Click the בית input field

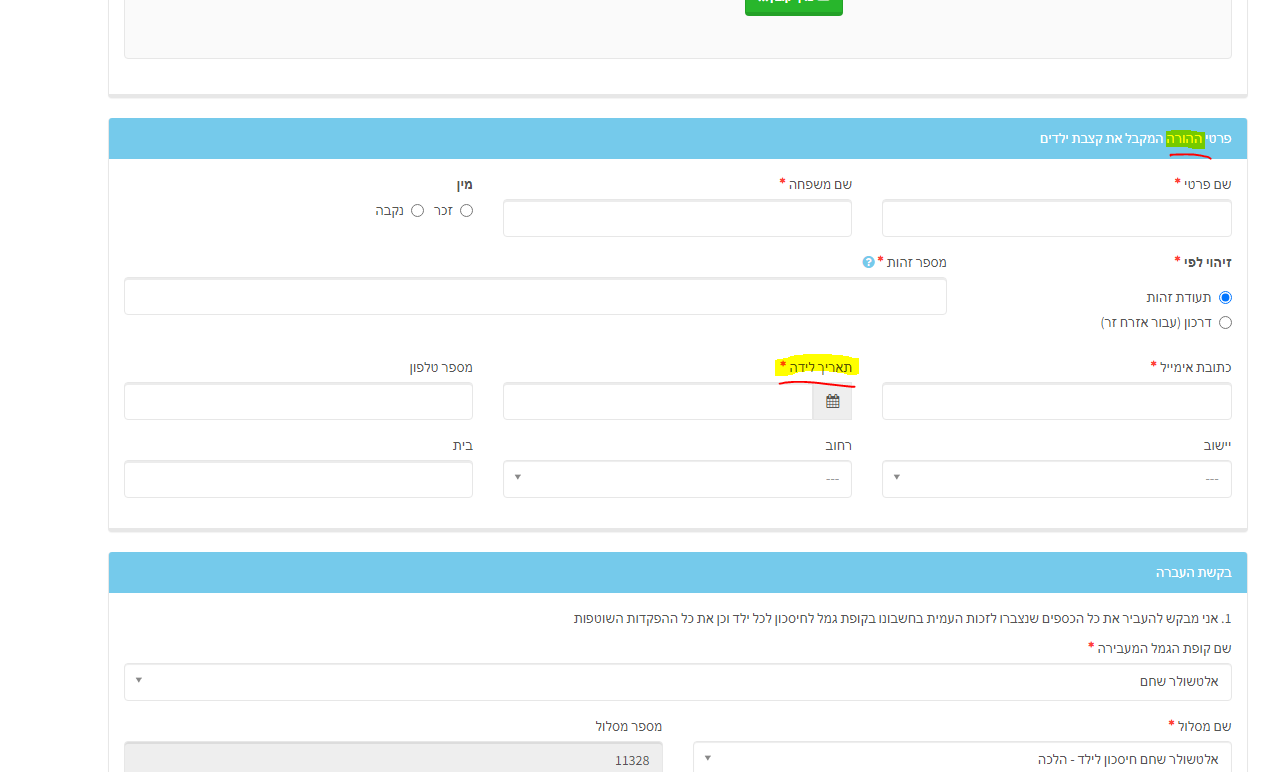pos(298,479)
